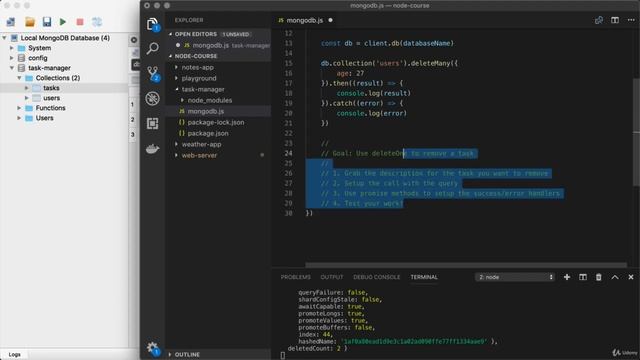Click the editor vertical scrollbar
This screenshot has height=360, width=640.
[x=636, y=132]
